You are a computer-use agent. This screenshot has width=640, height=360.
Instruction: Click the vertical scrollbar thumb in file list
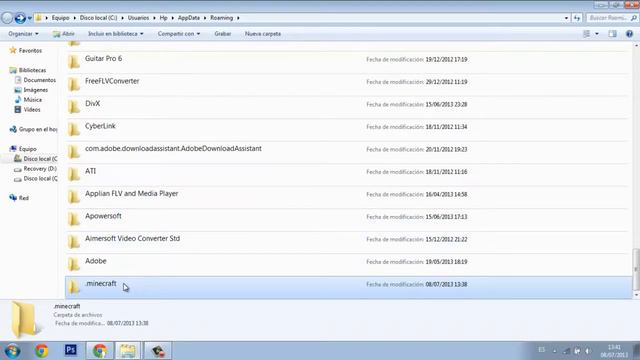[x=636, y=269]
